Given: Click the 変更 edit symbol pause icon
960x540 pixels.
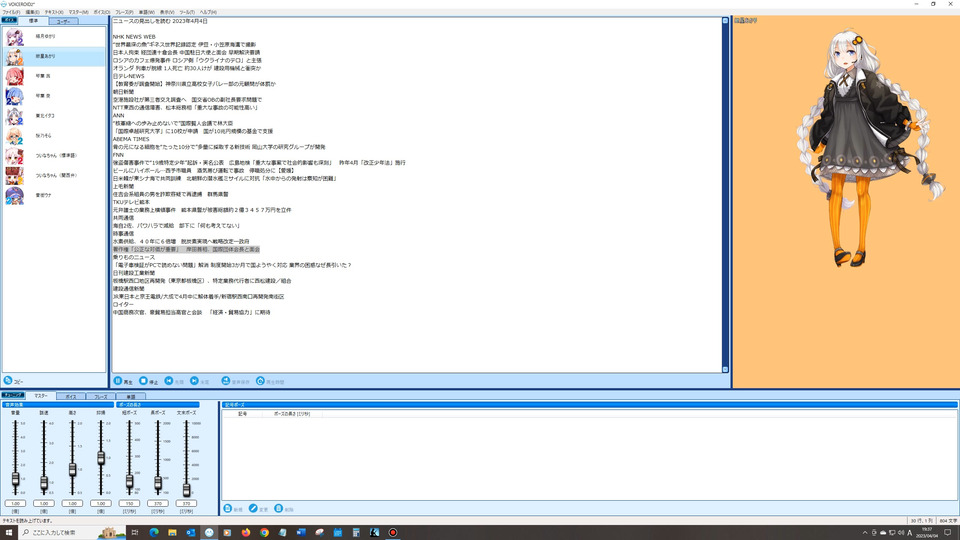Looking at the screenshot, I should click(253, 508).
